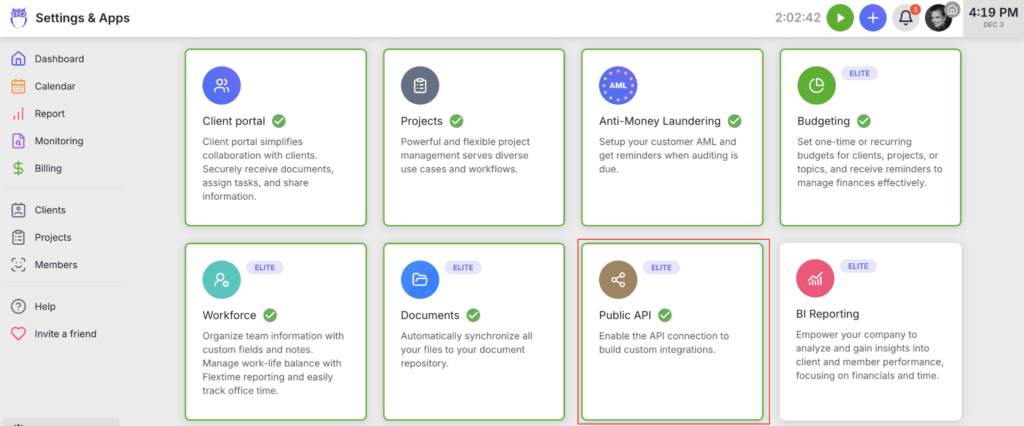Open the Dashboard sidebar item
Image resolution: width=1024 pixels, height=426 pixels.
point(59,59)
